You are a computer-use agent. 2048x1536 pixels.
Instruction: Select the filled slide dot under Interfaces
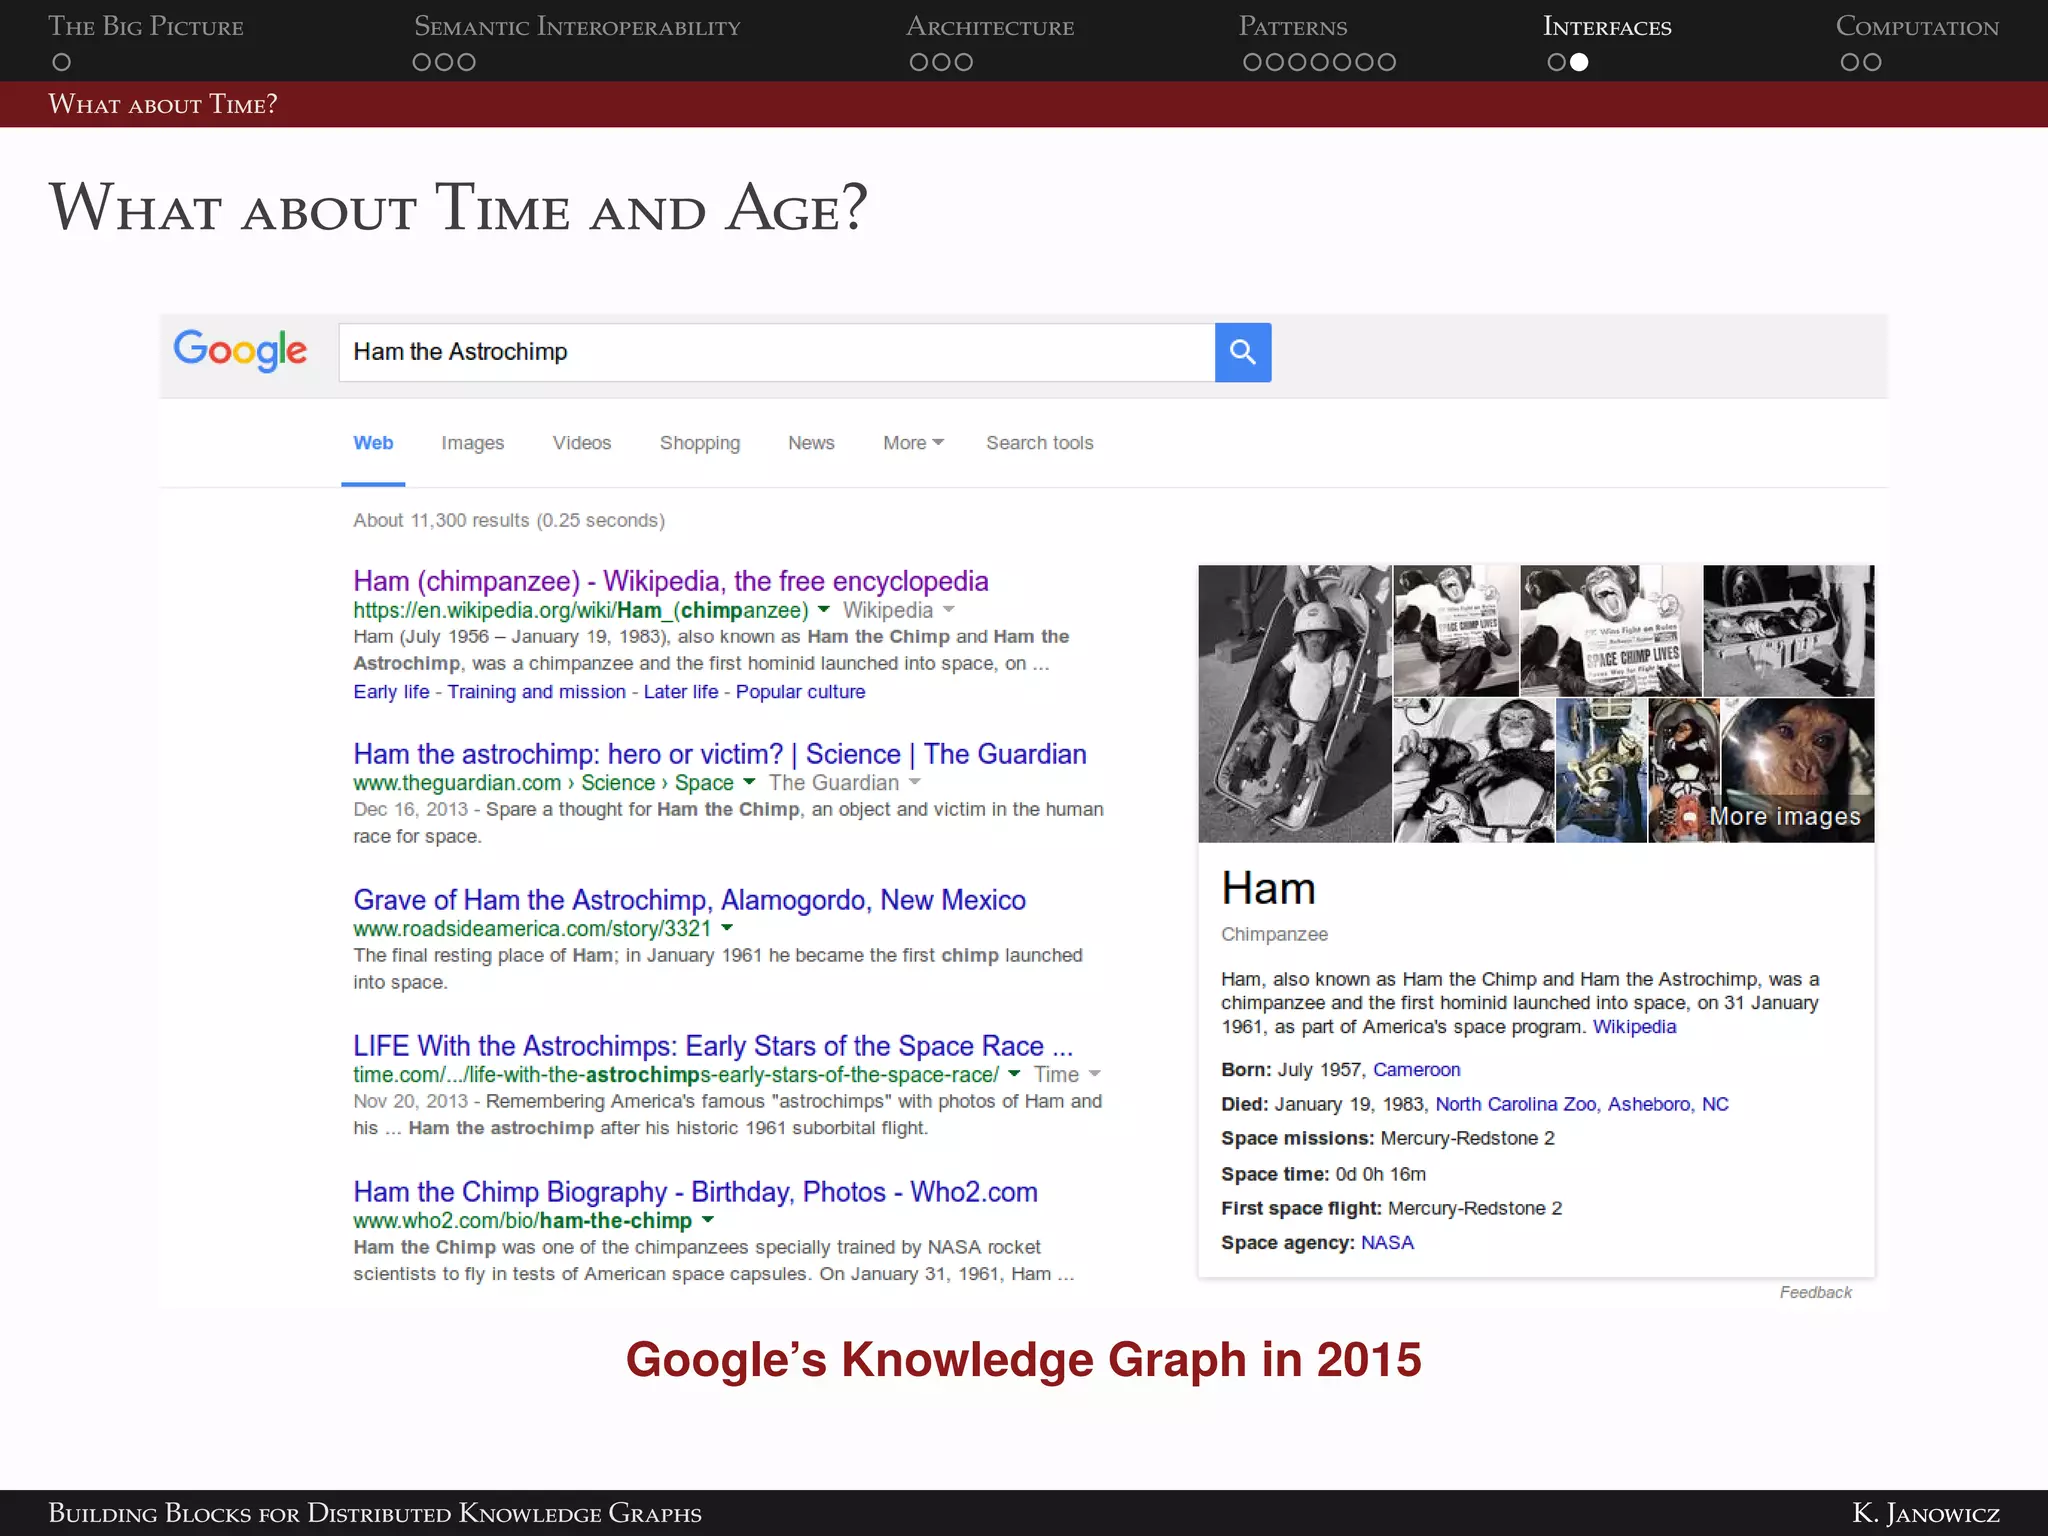point(1579,62)
